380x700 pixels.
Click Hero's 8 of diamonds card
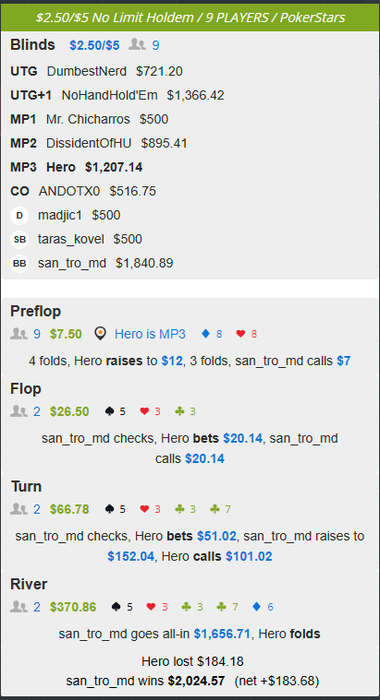tap(212, 334)
